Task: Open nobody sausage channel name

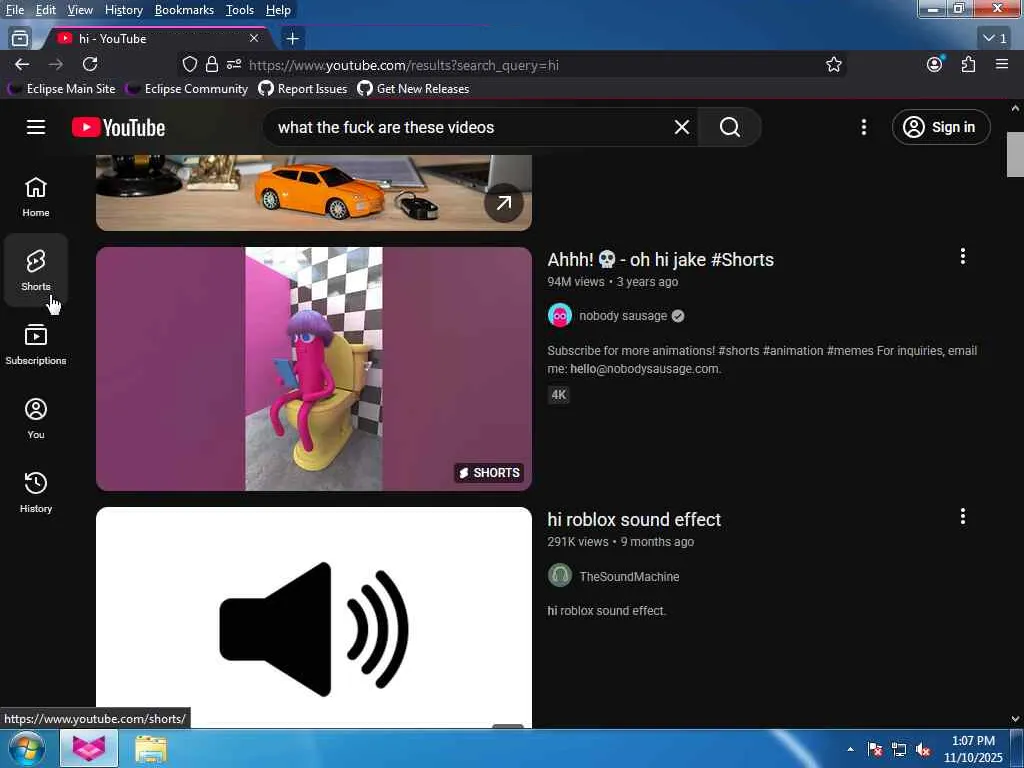Action: [622, 315]
